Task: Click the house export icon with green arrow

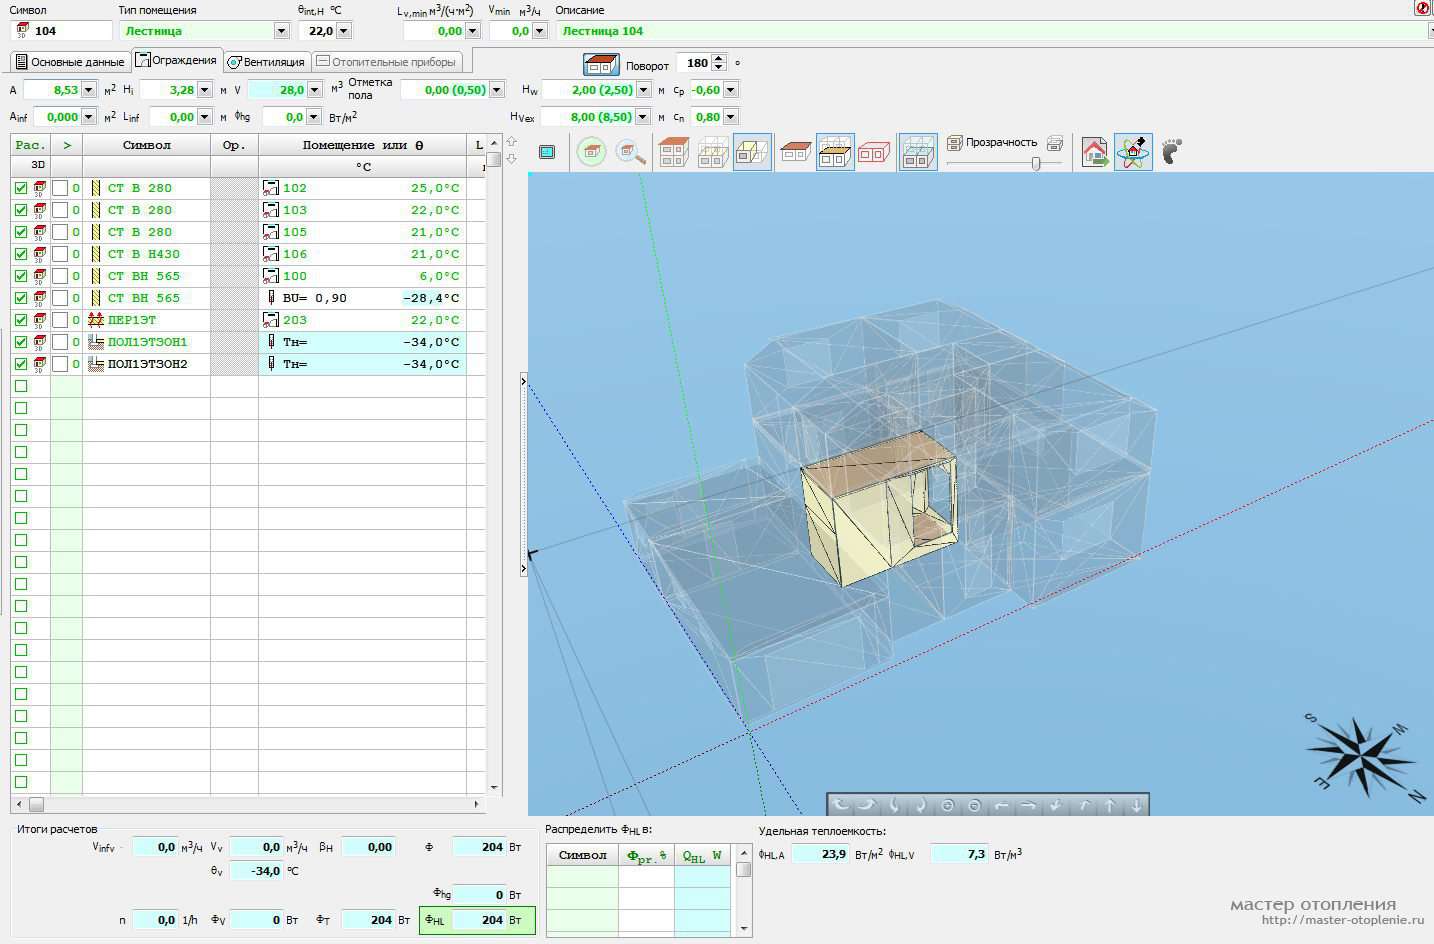Action: (1095, 153)
